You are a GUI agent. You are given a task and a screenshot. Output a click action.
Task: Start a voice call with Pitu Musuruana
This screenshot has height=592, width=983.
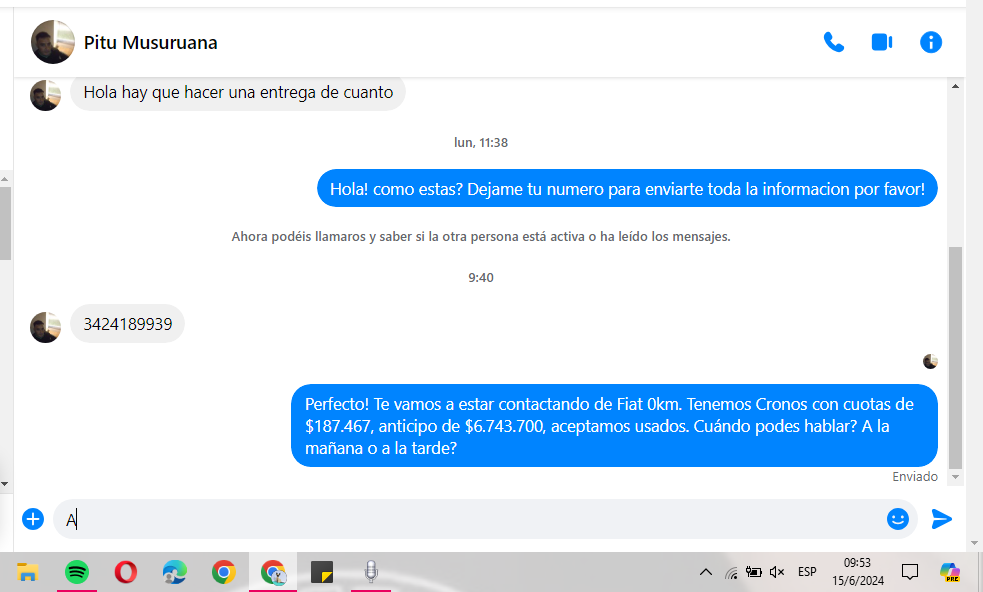pos(833,42)
